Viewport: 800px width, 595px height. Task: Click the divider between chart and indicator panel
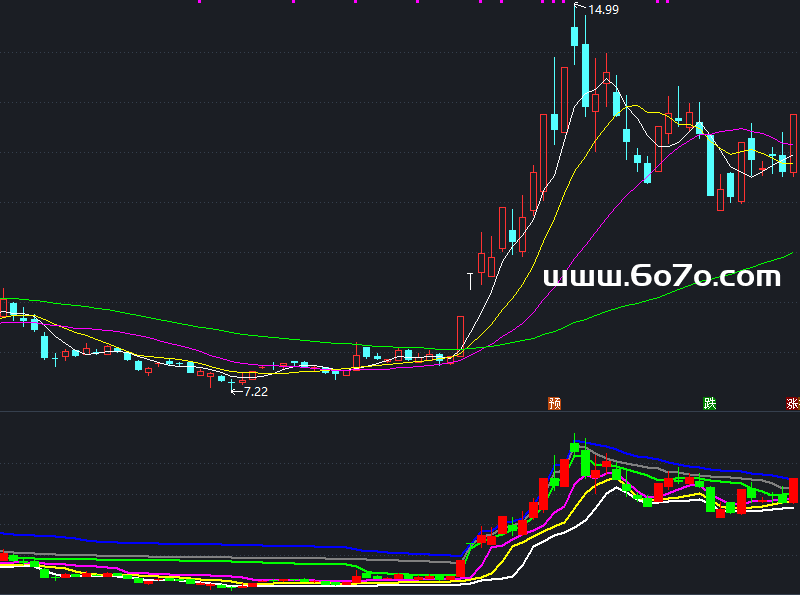(400, 411)
